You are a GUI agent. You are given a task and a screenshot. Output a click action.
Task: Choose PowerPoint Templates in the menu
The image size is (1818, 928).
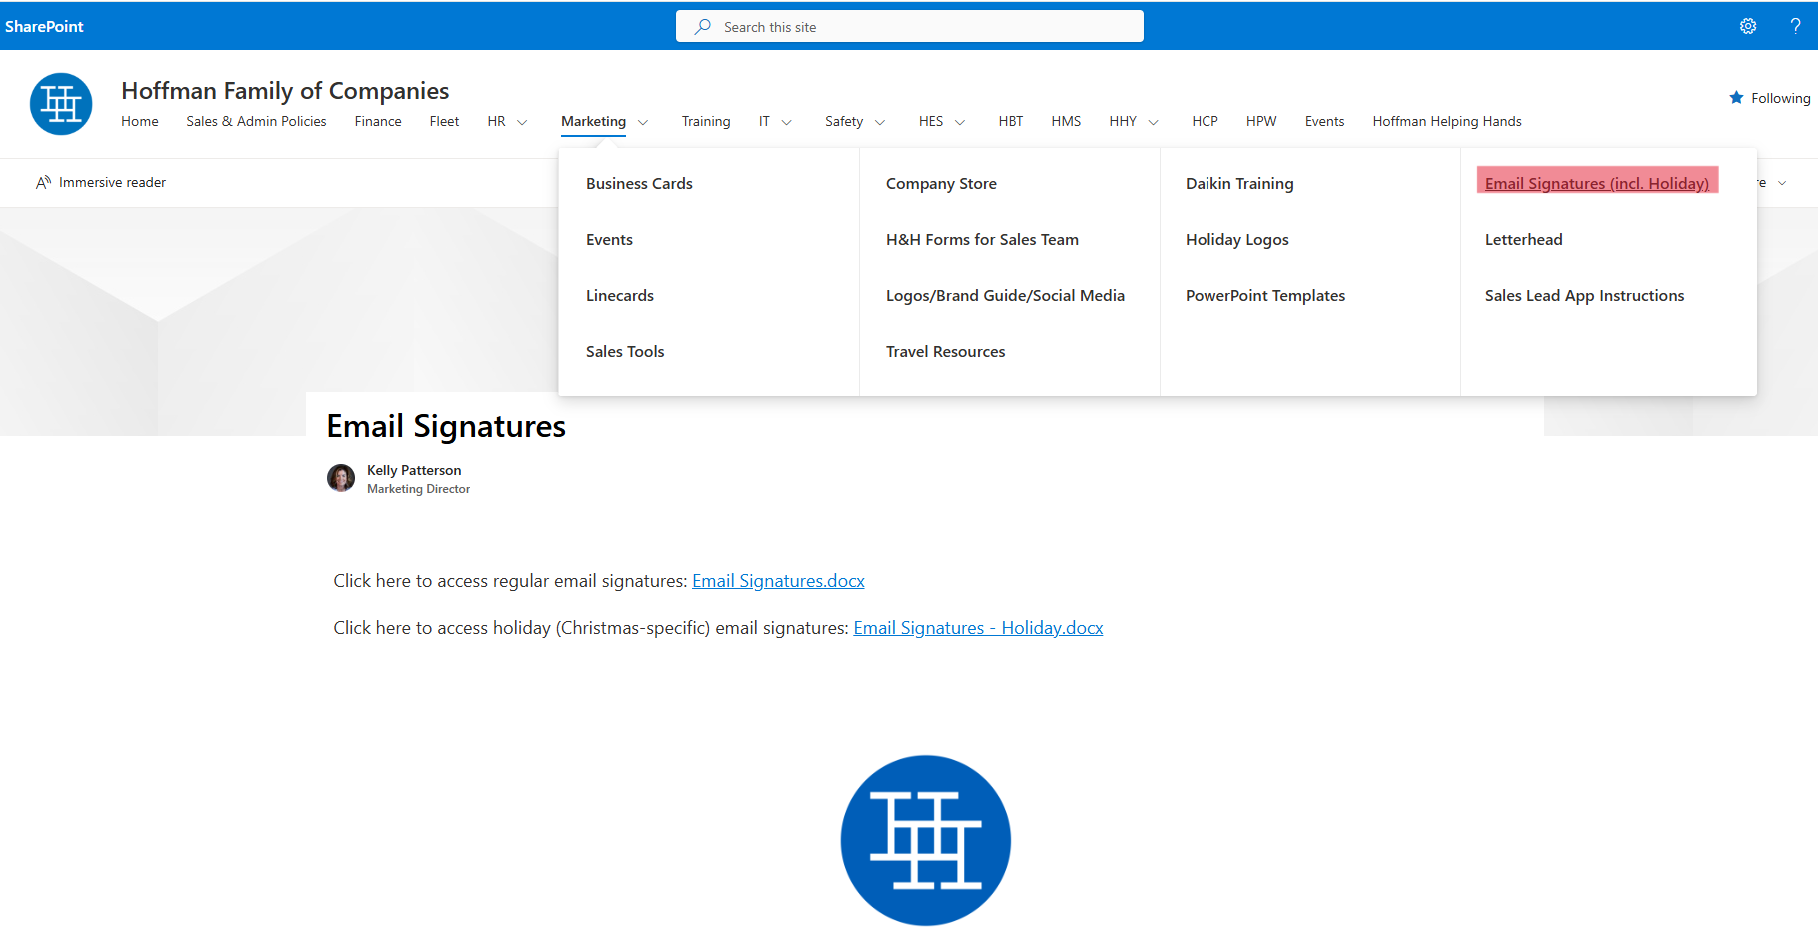[1265, 296]
